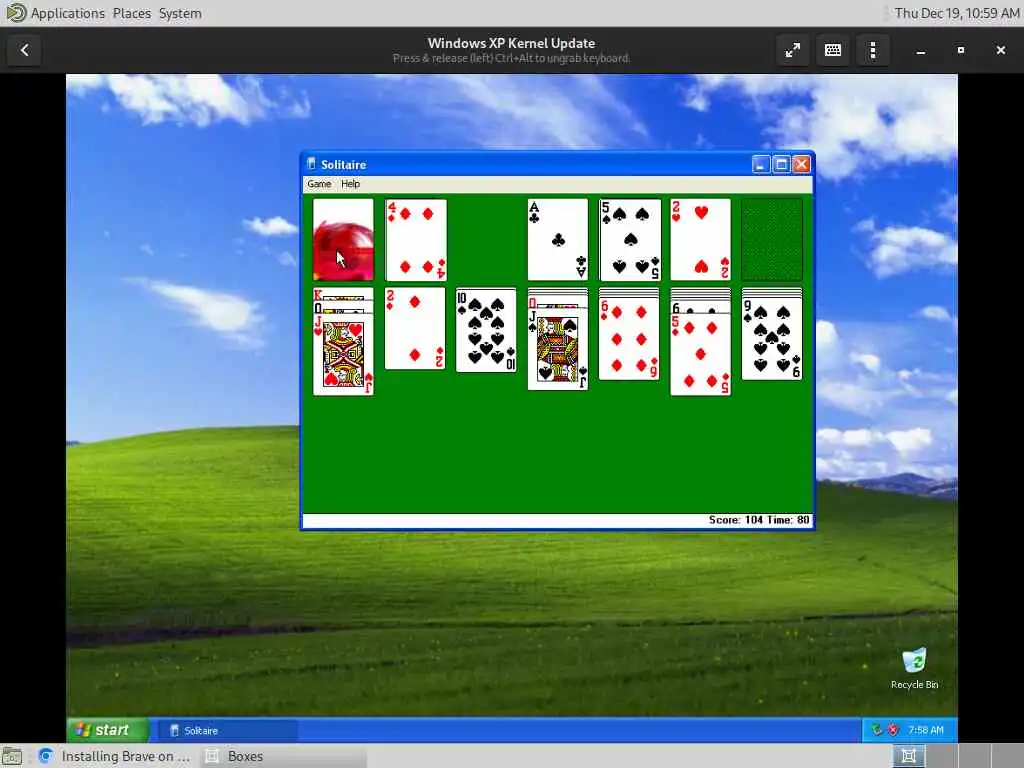Click the red-back stock deck

tap(343, 240)
